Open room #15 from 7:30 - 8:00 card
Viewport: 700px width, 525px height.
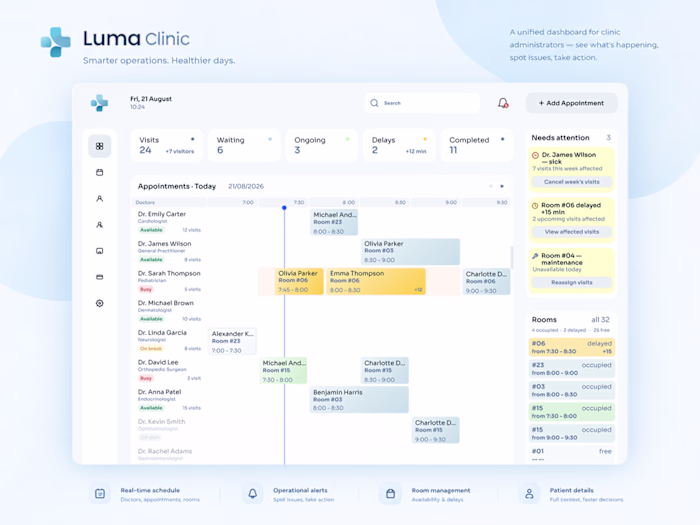572,412
